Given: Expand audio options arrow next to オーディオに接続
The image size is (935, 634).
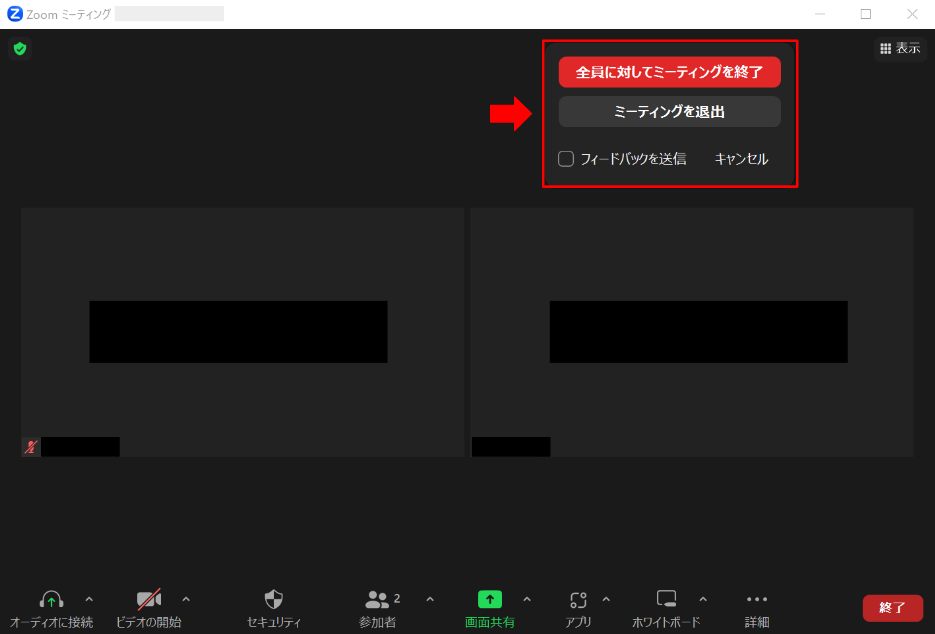Looking at the screenshot, I should [89, 599].
